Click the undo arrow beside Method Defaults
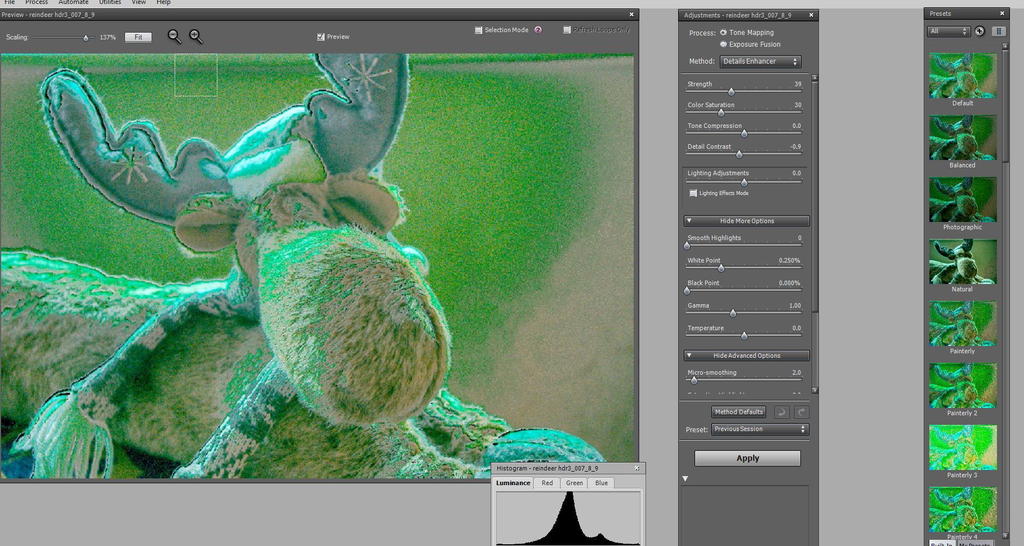The image size is (1024, 546). click(x=782, y=412)
